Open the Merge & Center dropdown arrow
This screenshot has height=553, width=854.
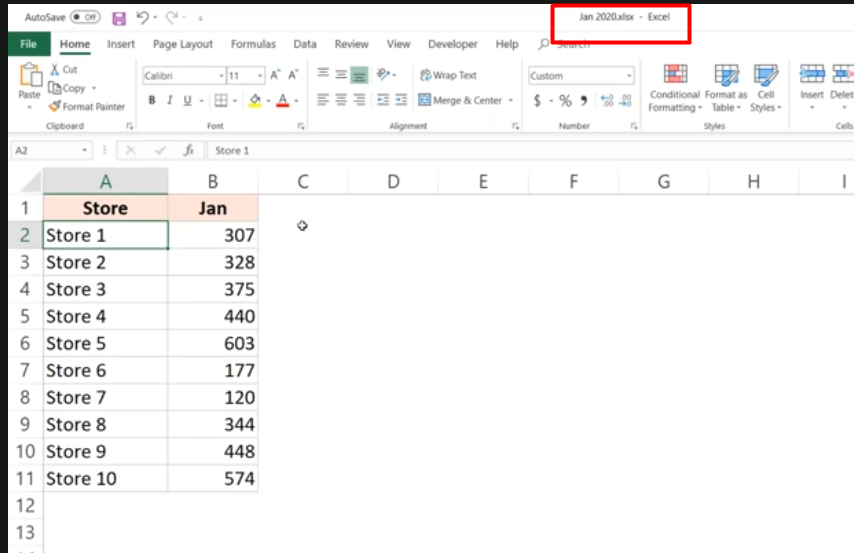point(511,101)
